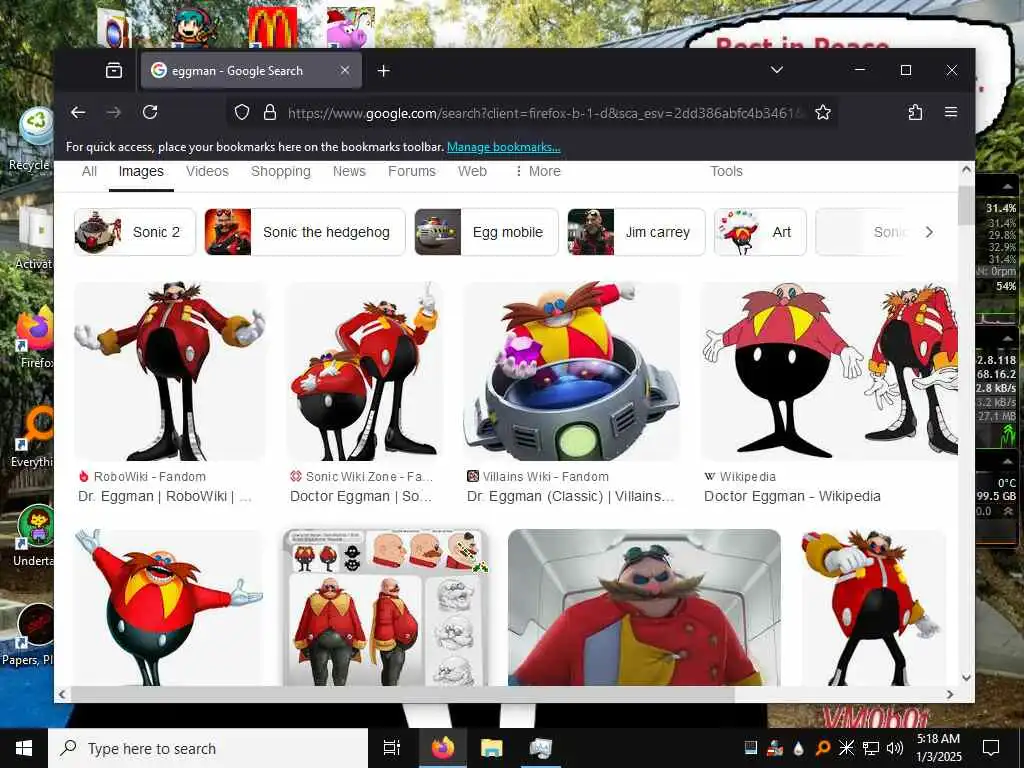The width and height of the screenshot is (1024, 768).
Task: Open the Firefox extensions menu
Action: (x=915, y=112)
